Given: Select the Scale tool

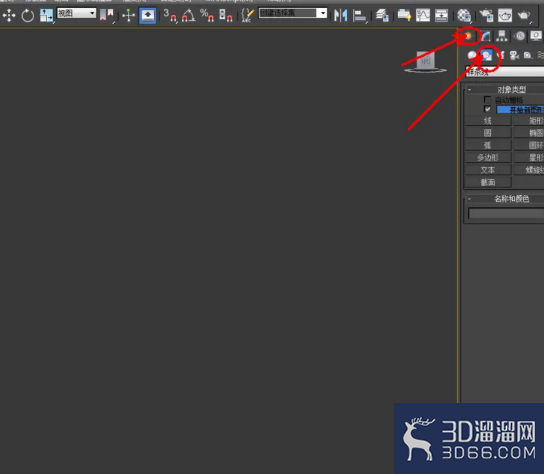Looking at the screenshot, I should pos(46,16).
